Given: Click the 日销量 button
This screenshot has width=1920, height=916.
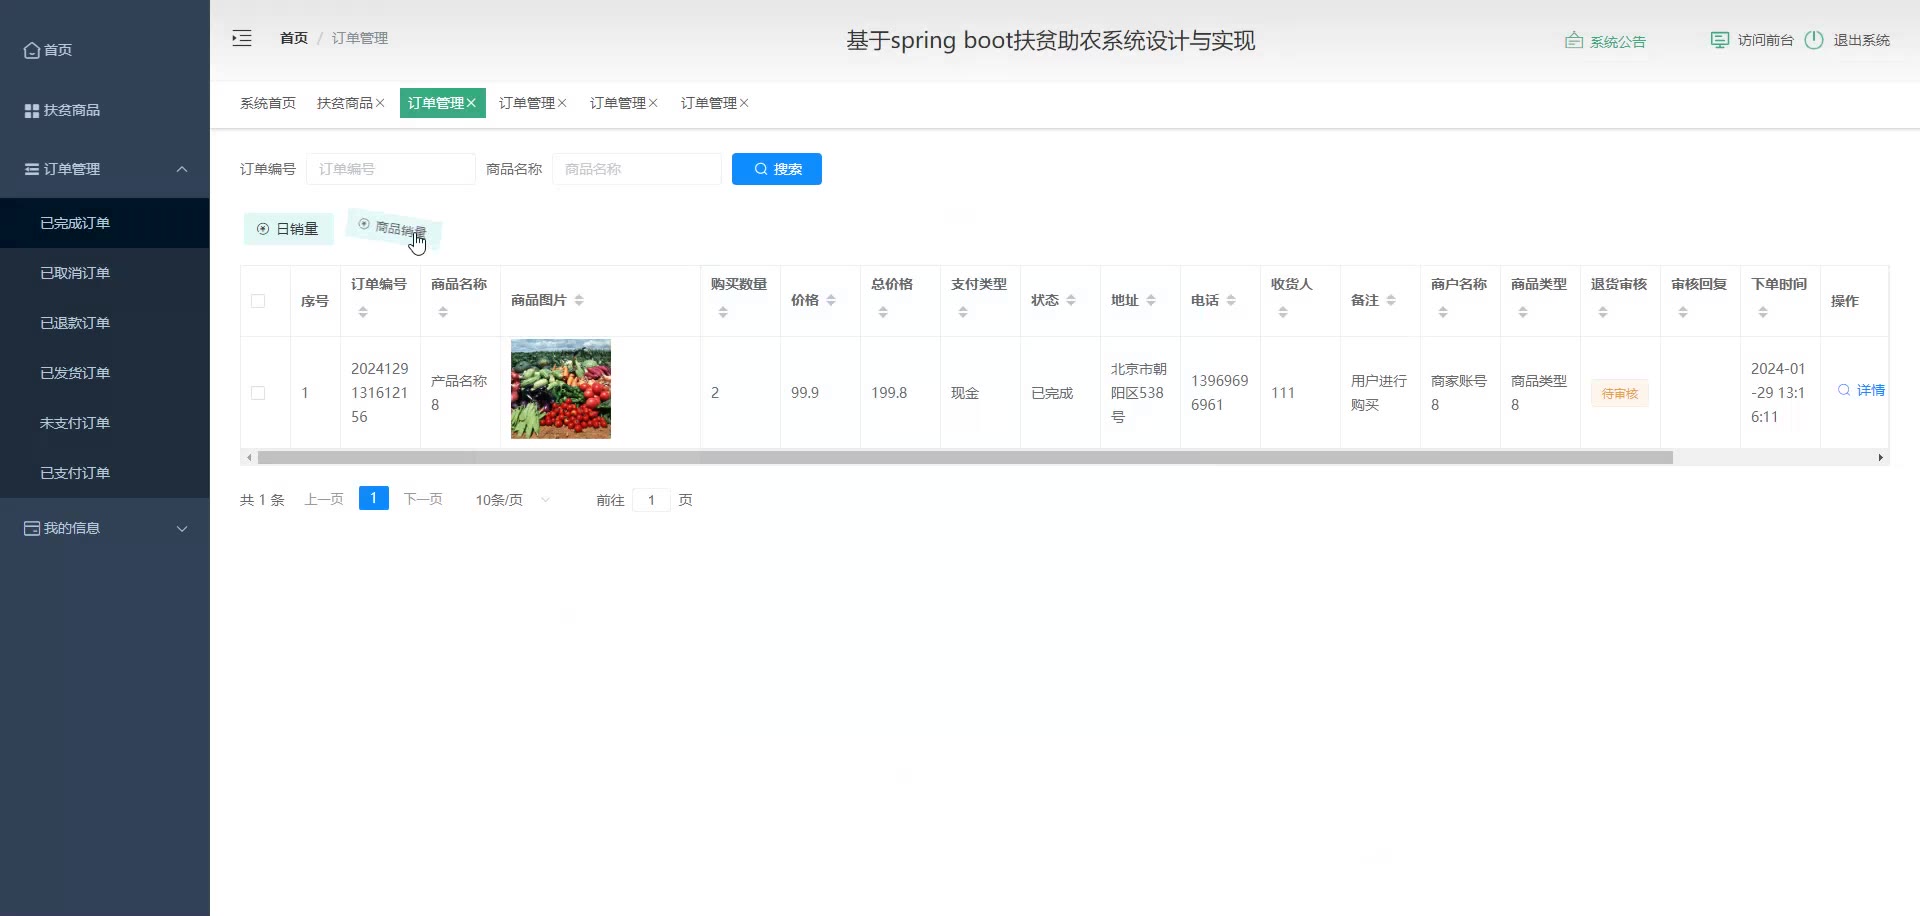Looking at the screenshot, I should (x=288, y=229).
